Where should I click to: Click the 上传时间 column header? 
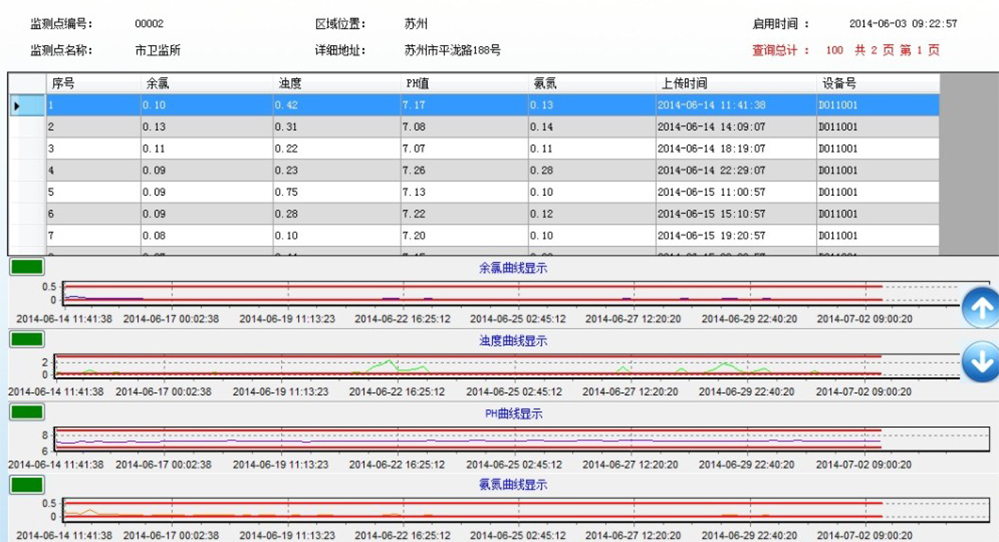click(735, 84)
